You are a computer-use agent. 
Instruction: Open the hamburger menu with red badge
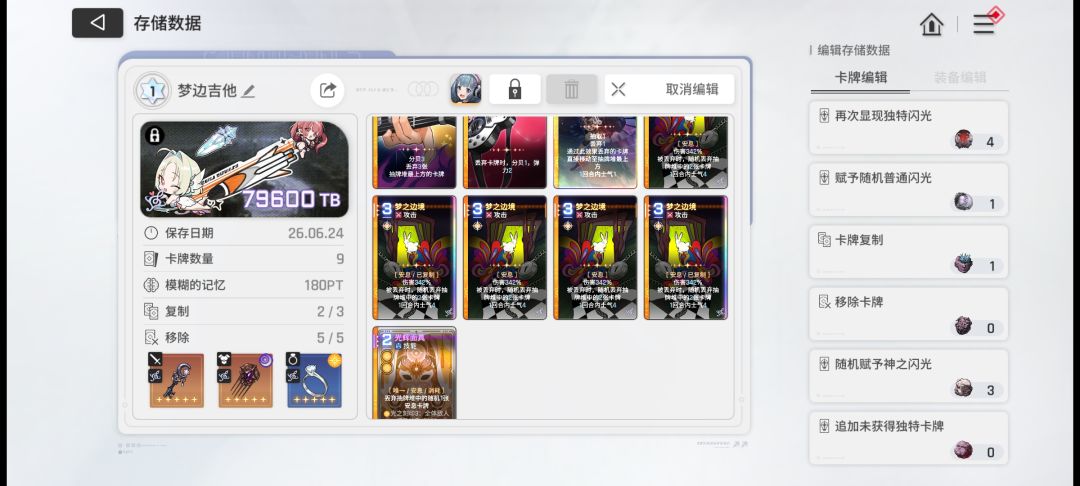(x=984, y=24)
